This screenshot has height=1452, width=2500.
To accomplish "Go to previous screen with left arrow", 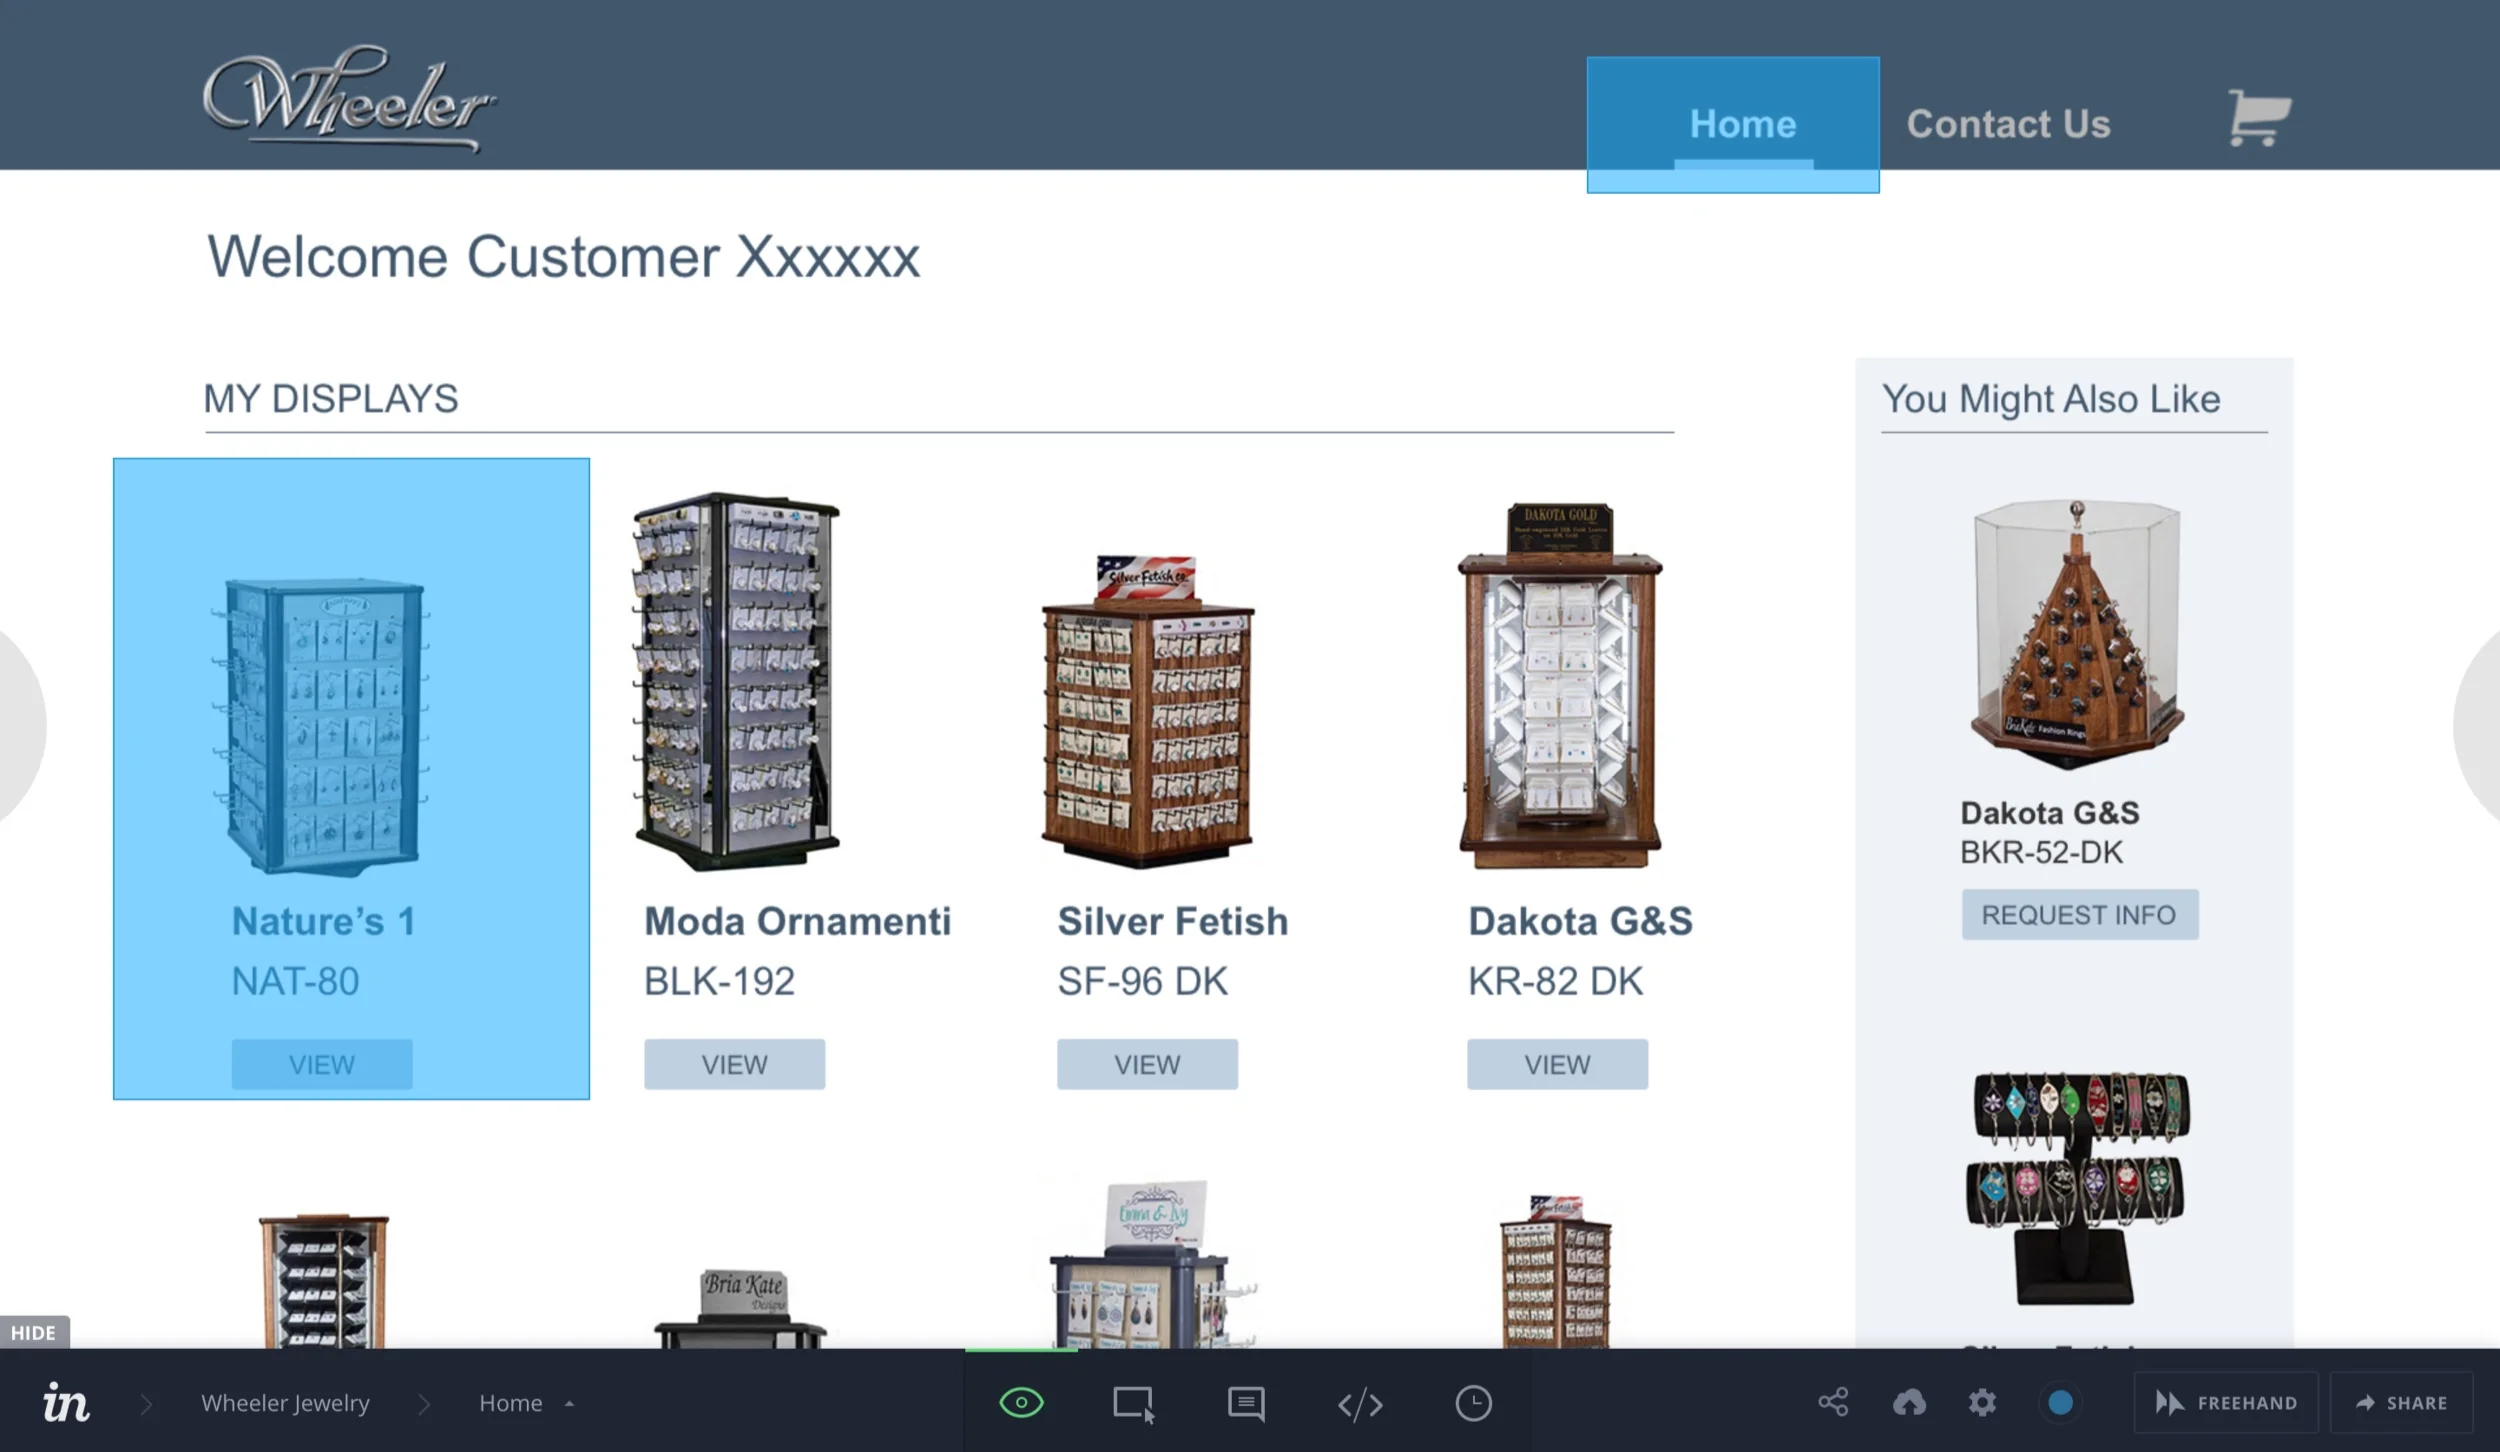I will click(20, 726).
